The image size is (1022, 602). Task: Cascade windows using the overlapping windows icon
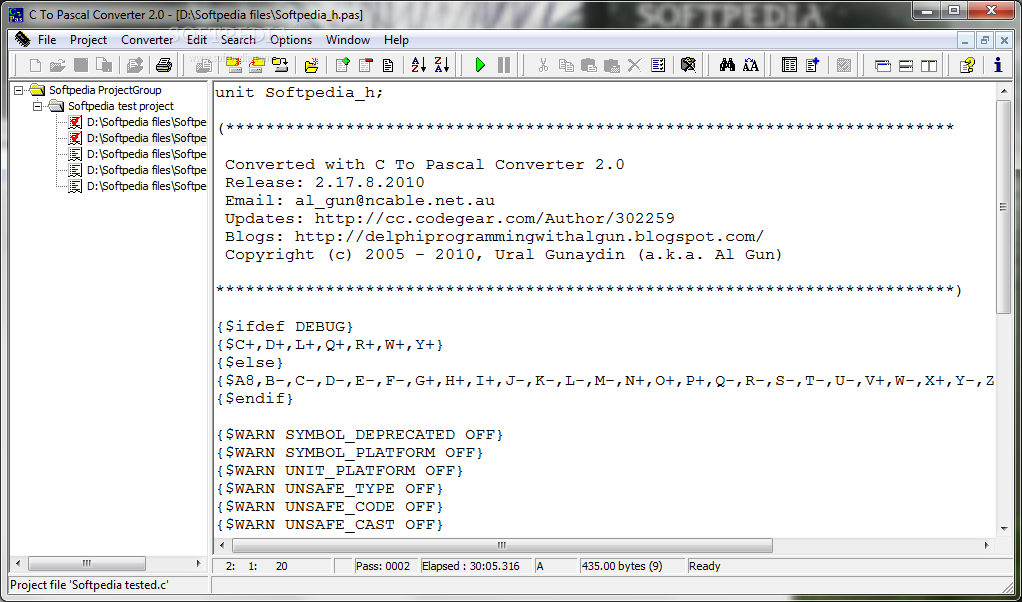[883, 64]
